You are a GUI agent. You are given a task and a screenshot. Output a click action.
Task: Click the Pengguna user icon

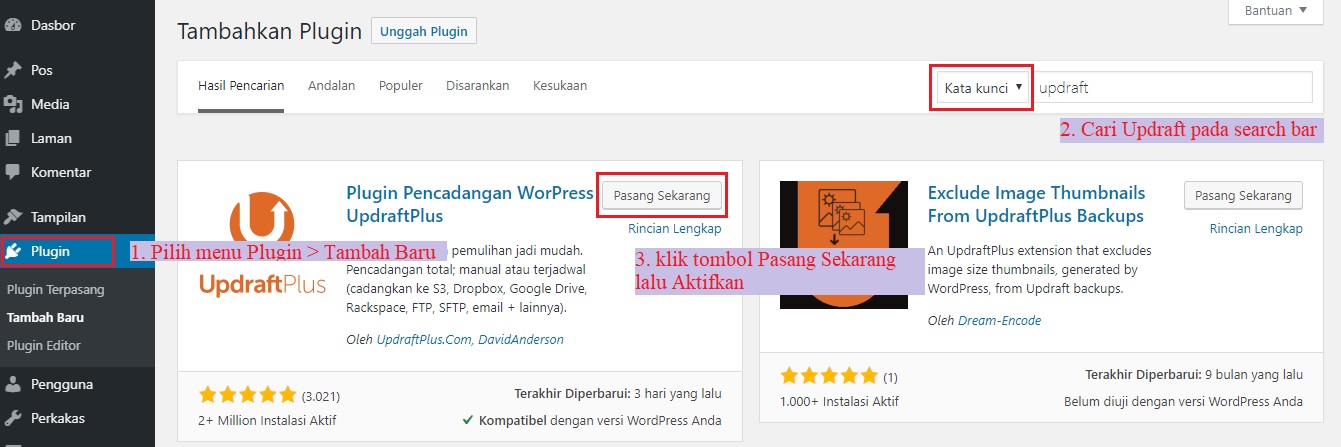click(13, 384)
